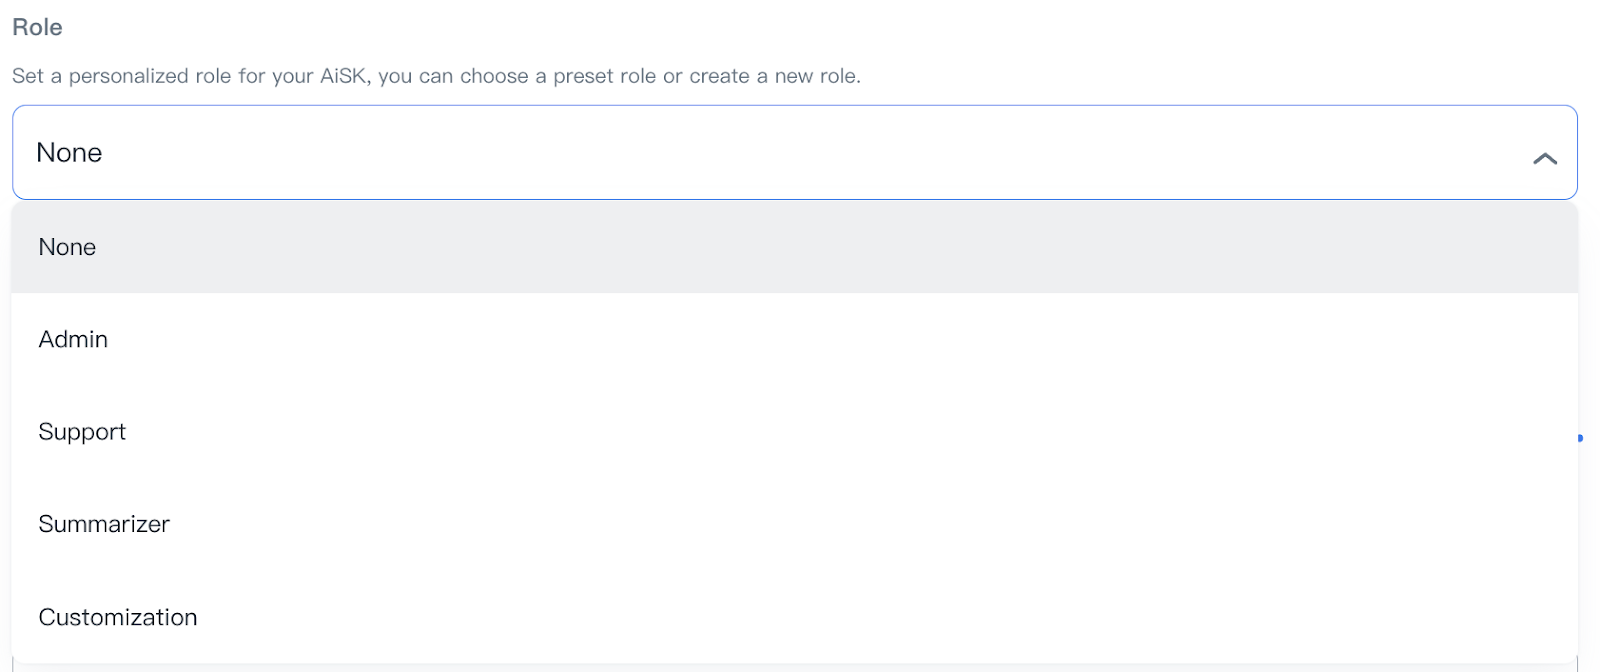This screenshot has width=1600, height=672.
Task: Click the up-chevron icon in Role field
Action: pyautogui.click(x=1544, y=158)
